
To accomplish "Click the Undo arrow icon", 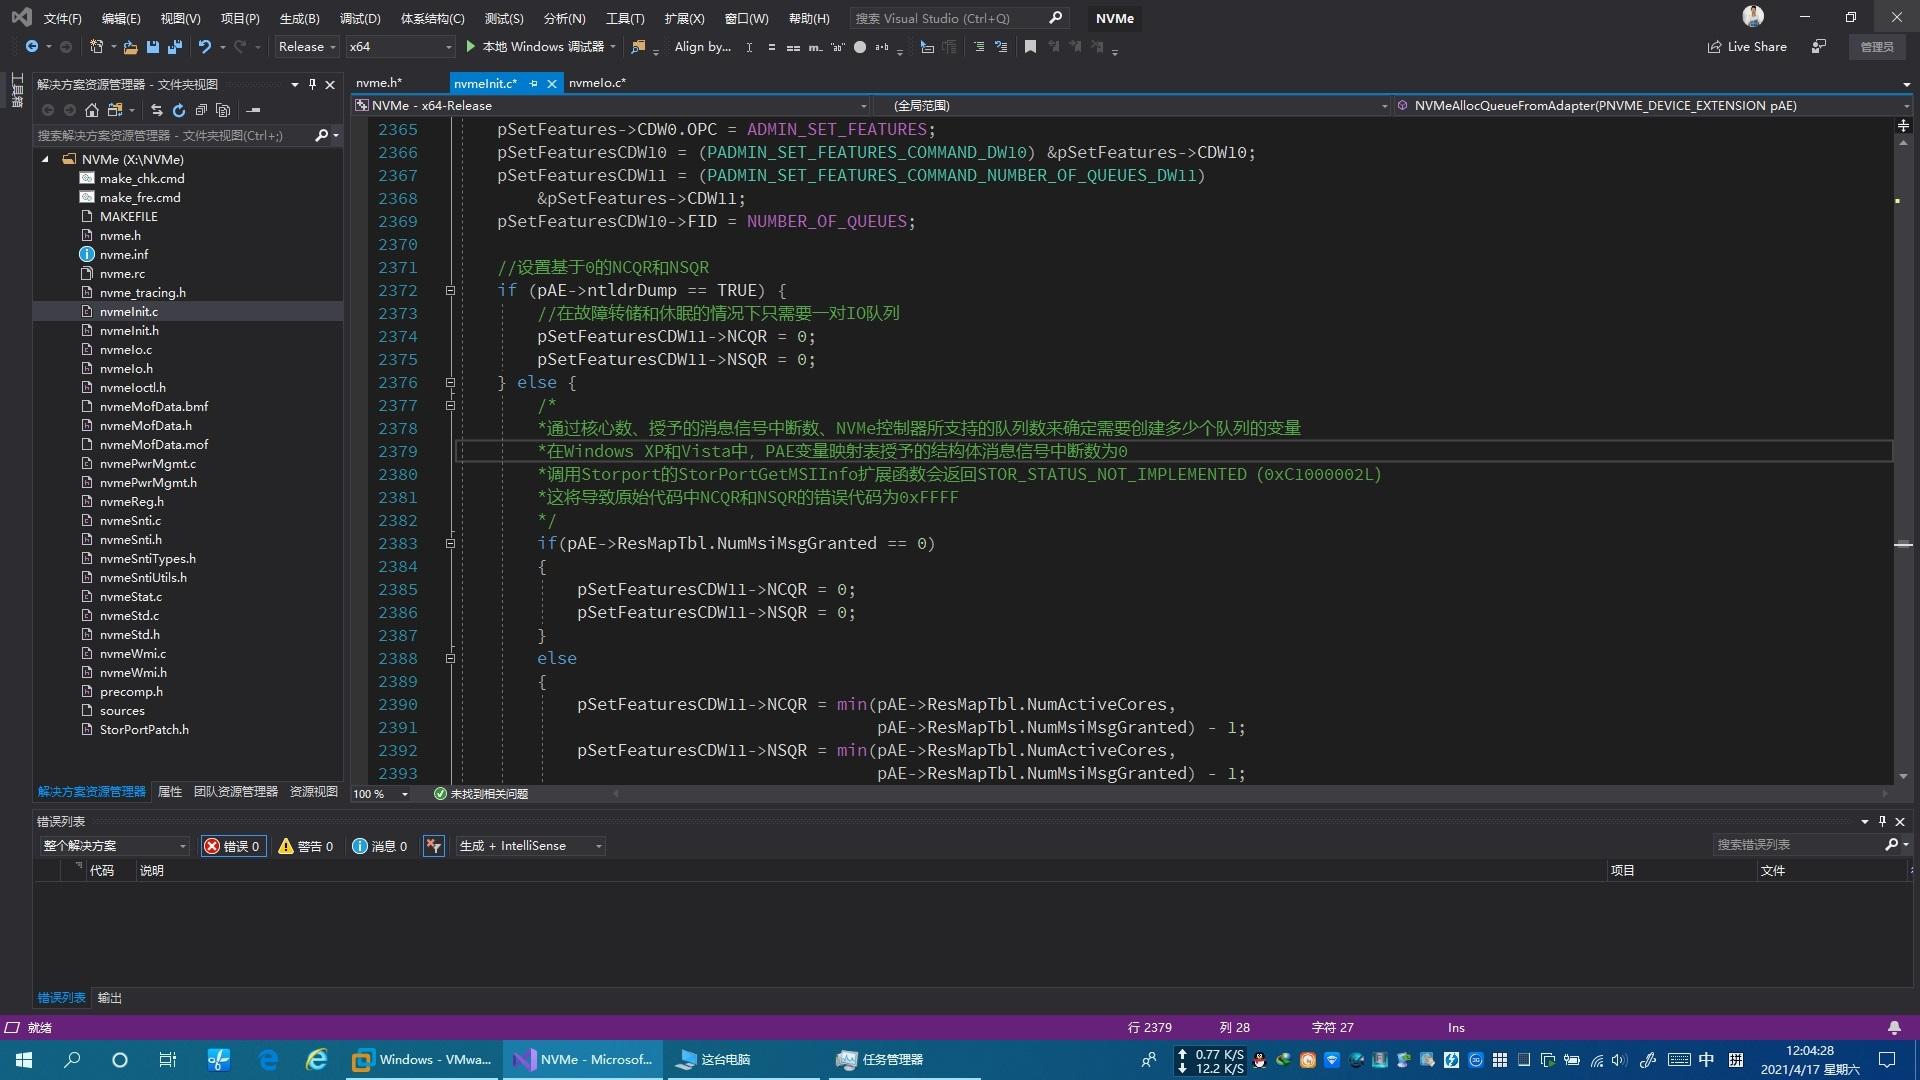I will [x=204, y=47].
